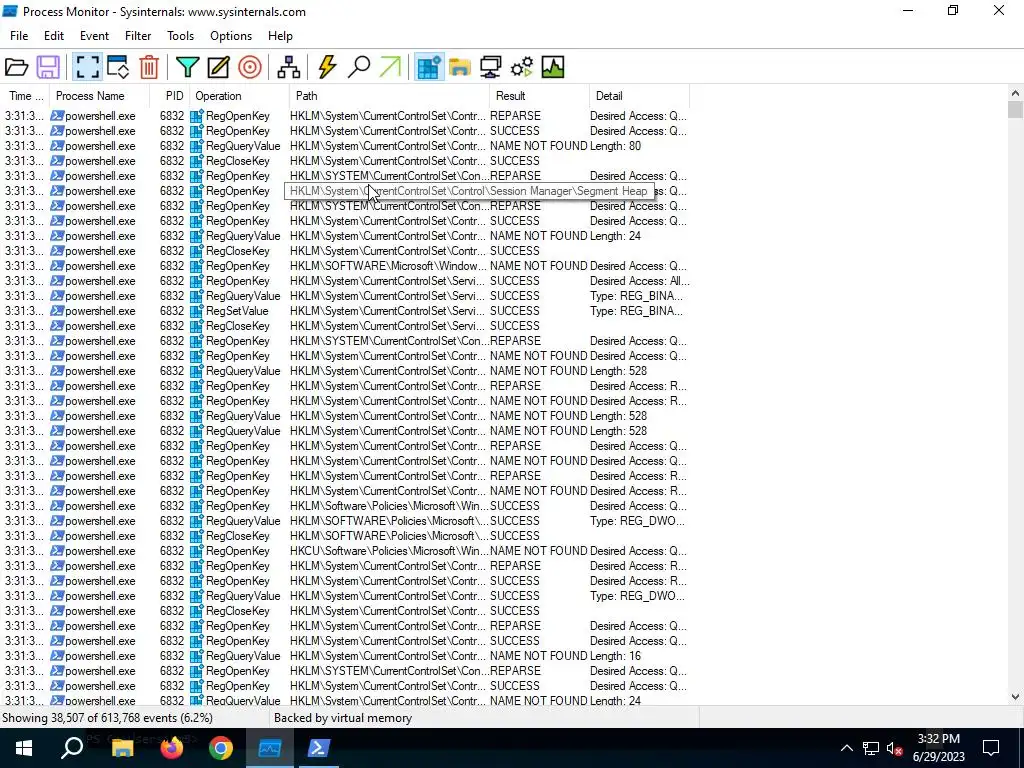
Task: Open taskbar Search
Action: [x=72, y=748]
